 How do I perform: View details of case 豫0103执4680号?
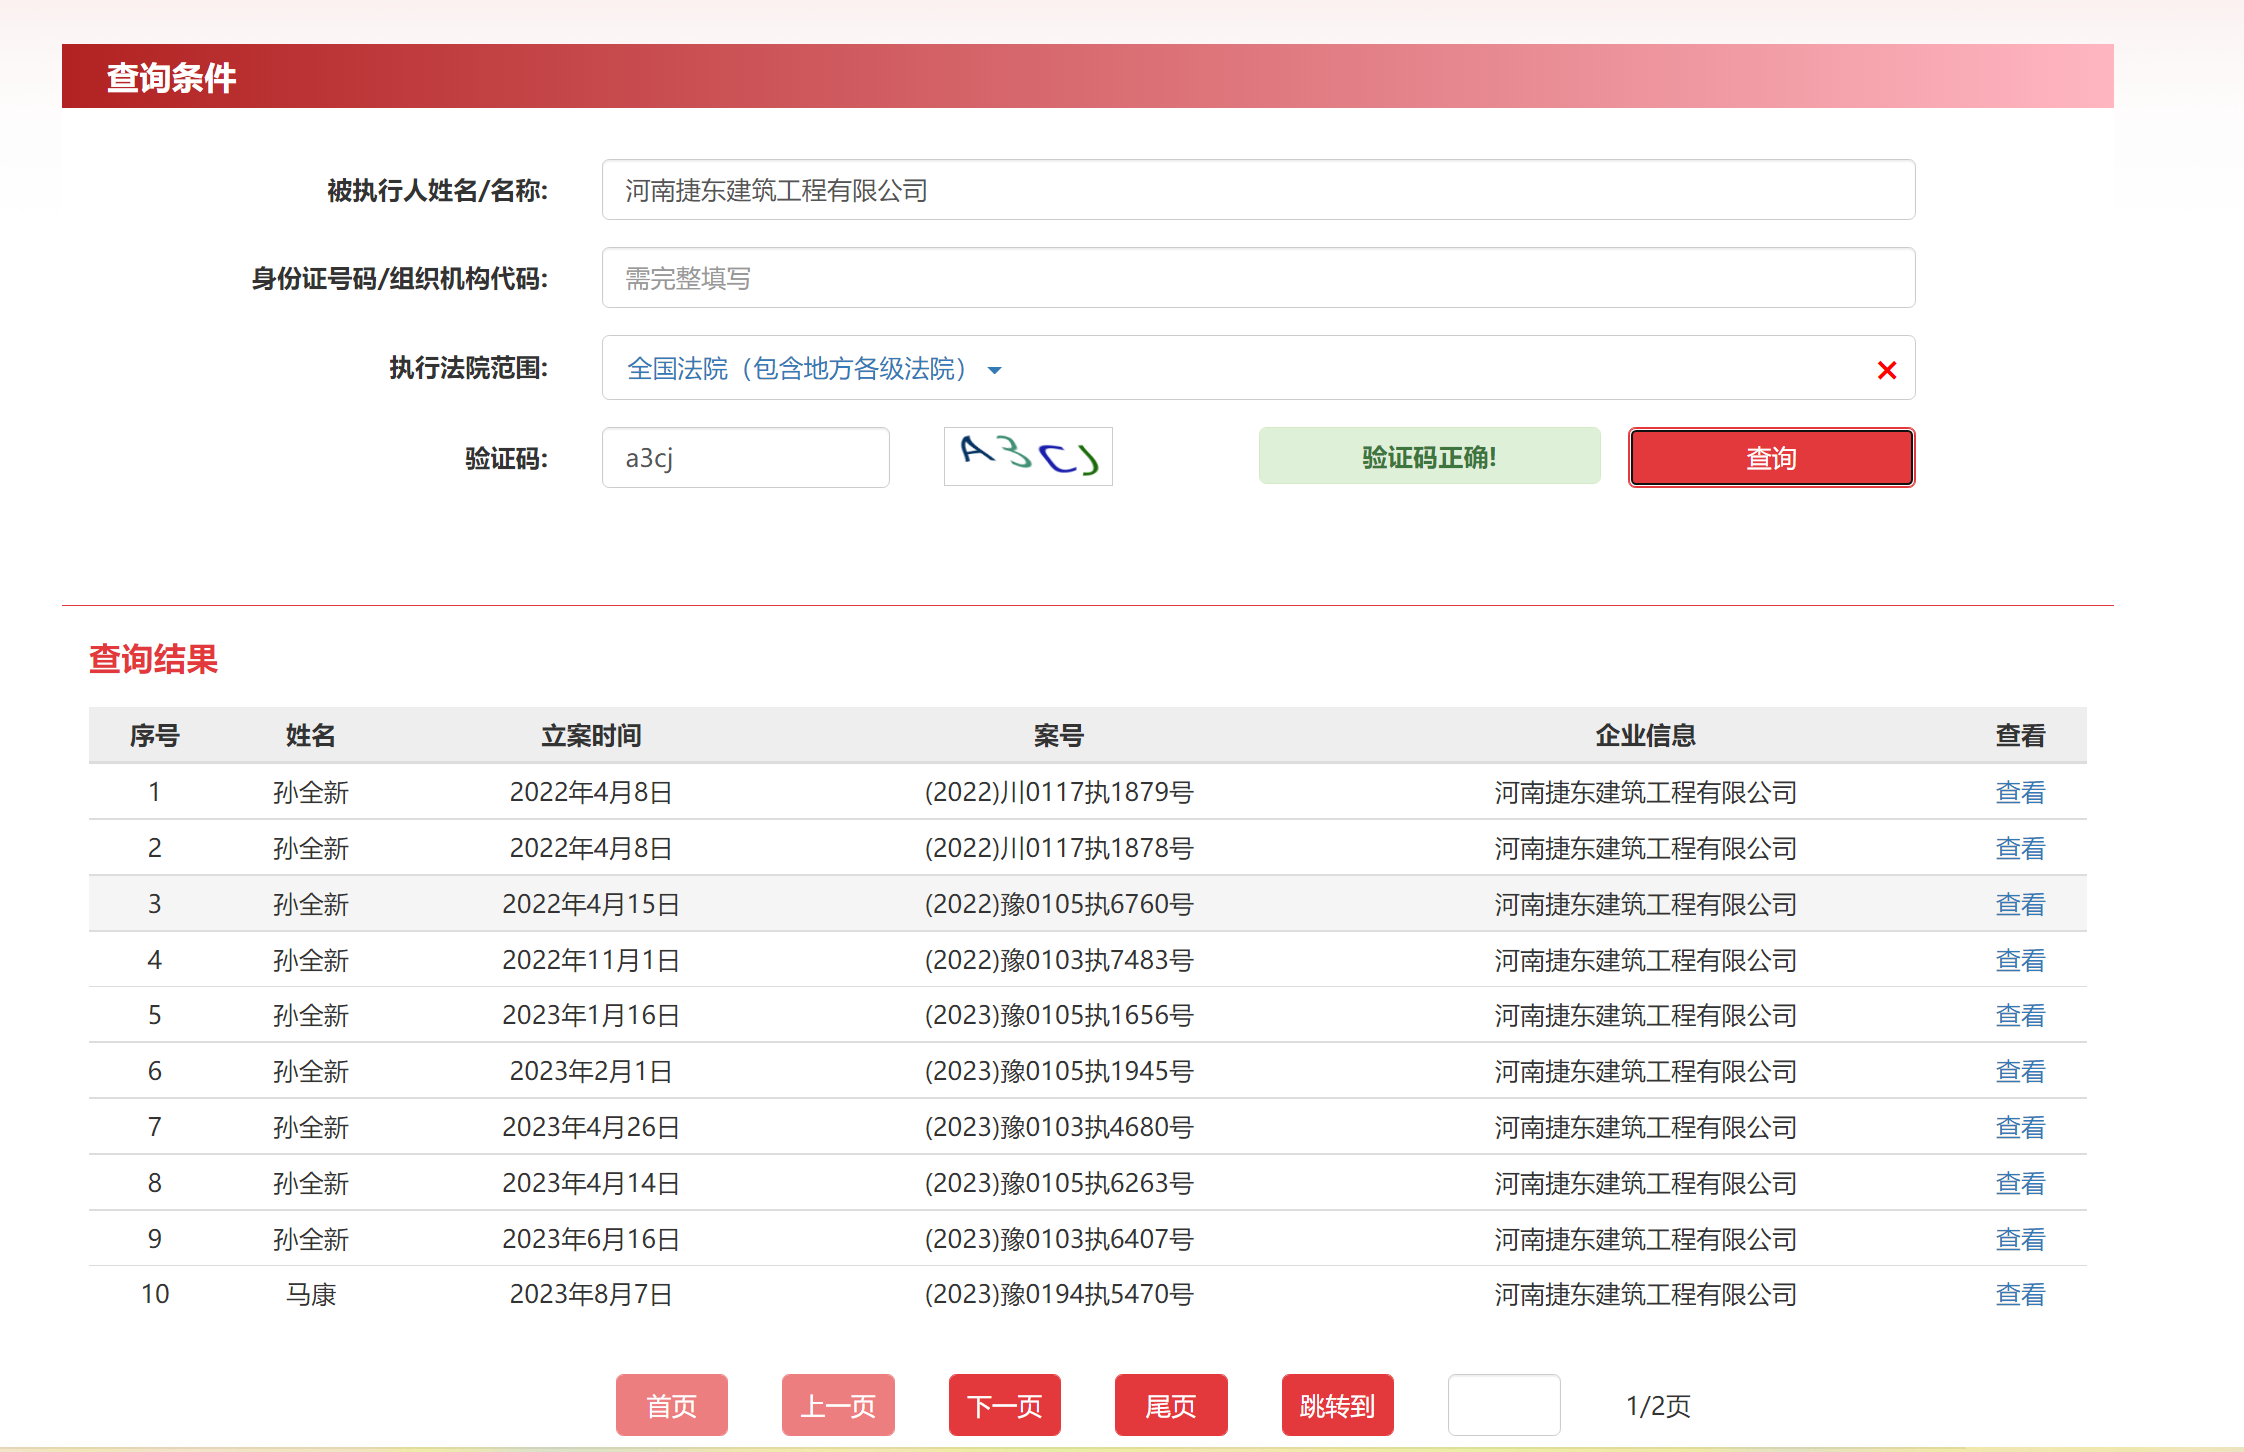pyautogui.click(x=2020, y=1128)
